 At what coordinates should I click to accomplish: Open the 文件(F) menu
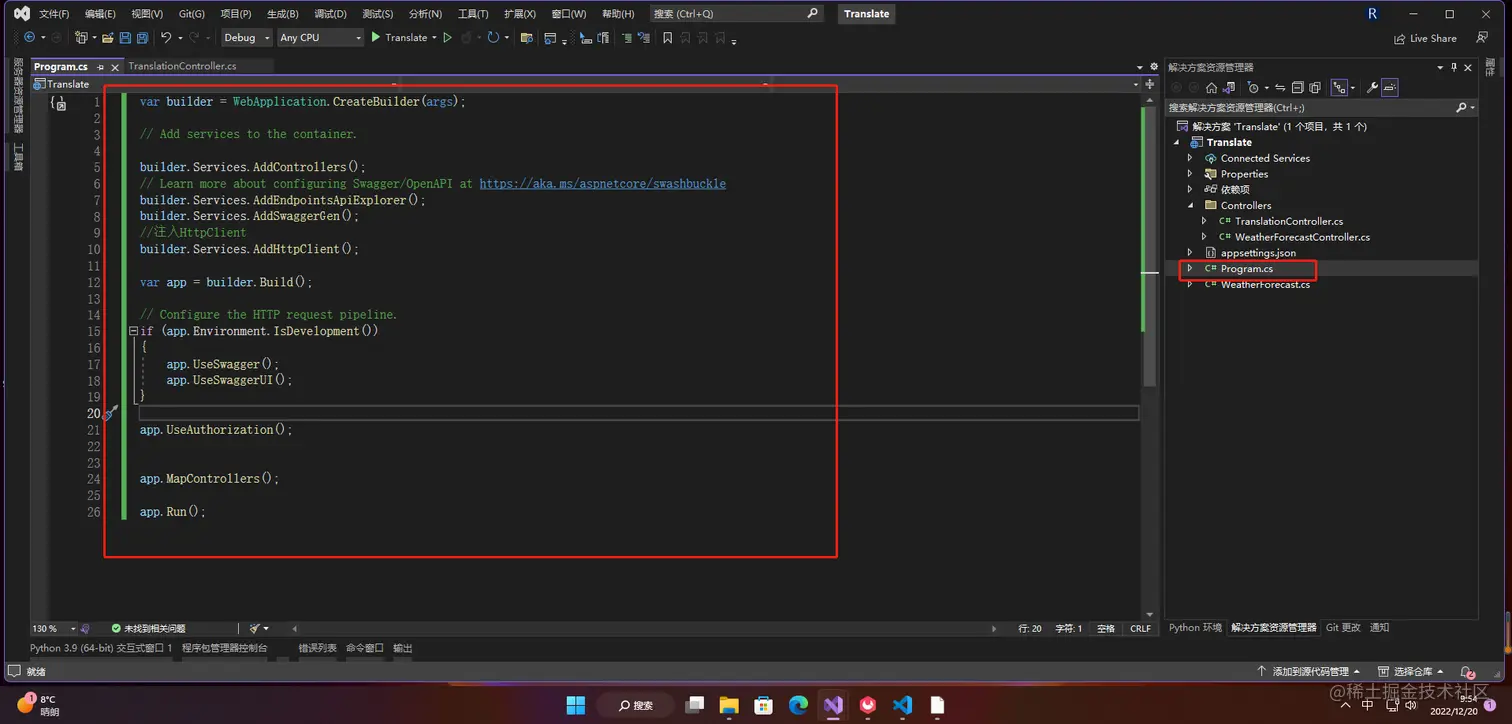click(x=54, y=14)
